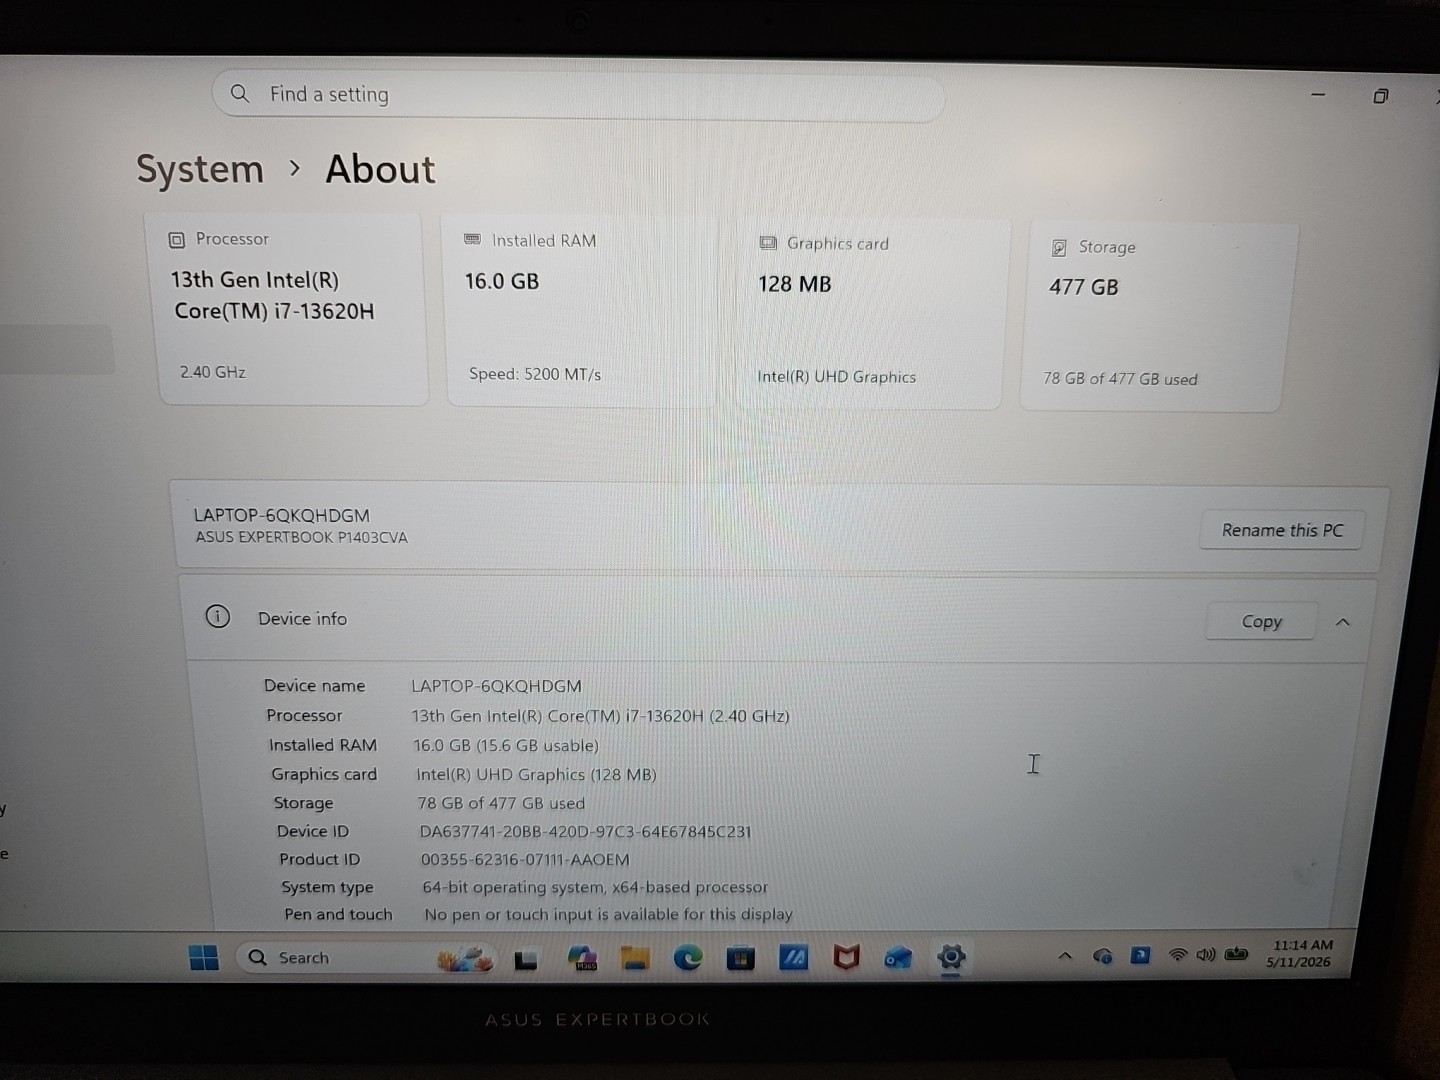The image size is (1440, 1080).
Task: Open McAfee from the taskbar
Action: point(846,958)
